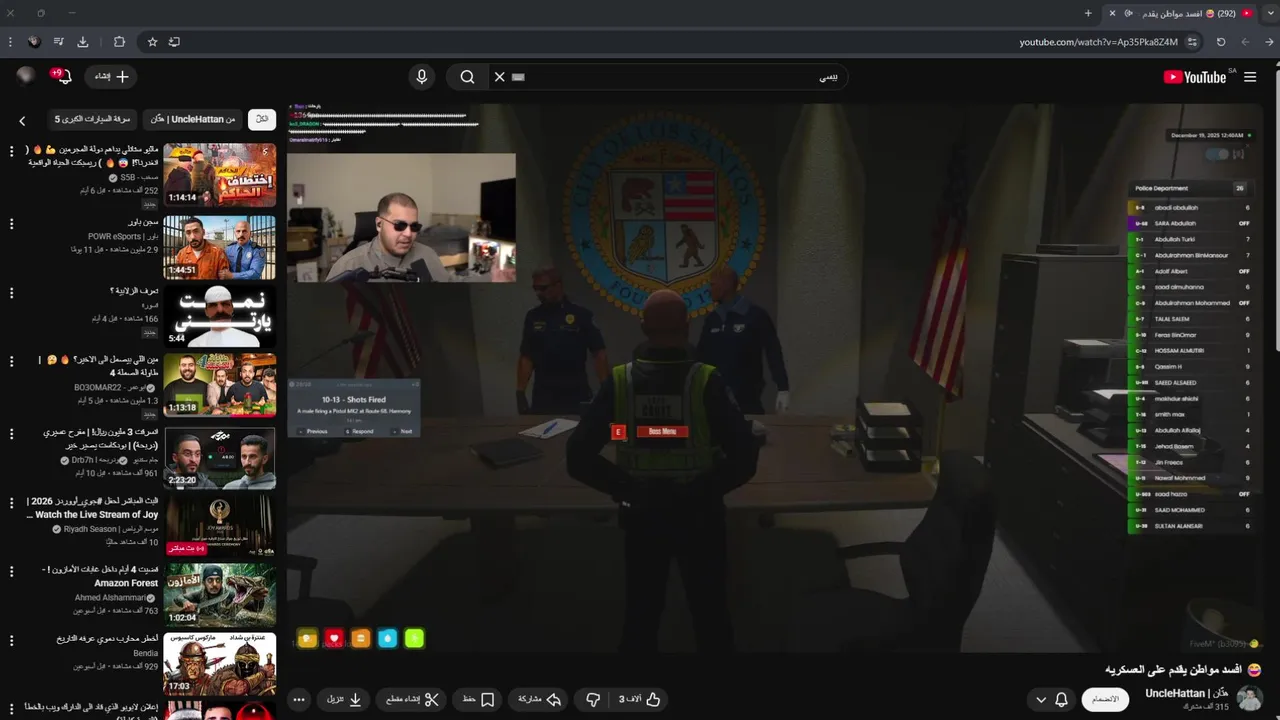The height and width of the screenshot is (720, 1280).
Task: Bookmark this page with the star
Action: pos(152,42)
